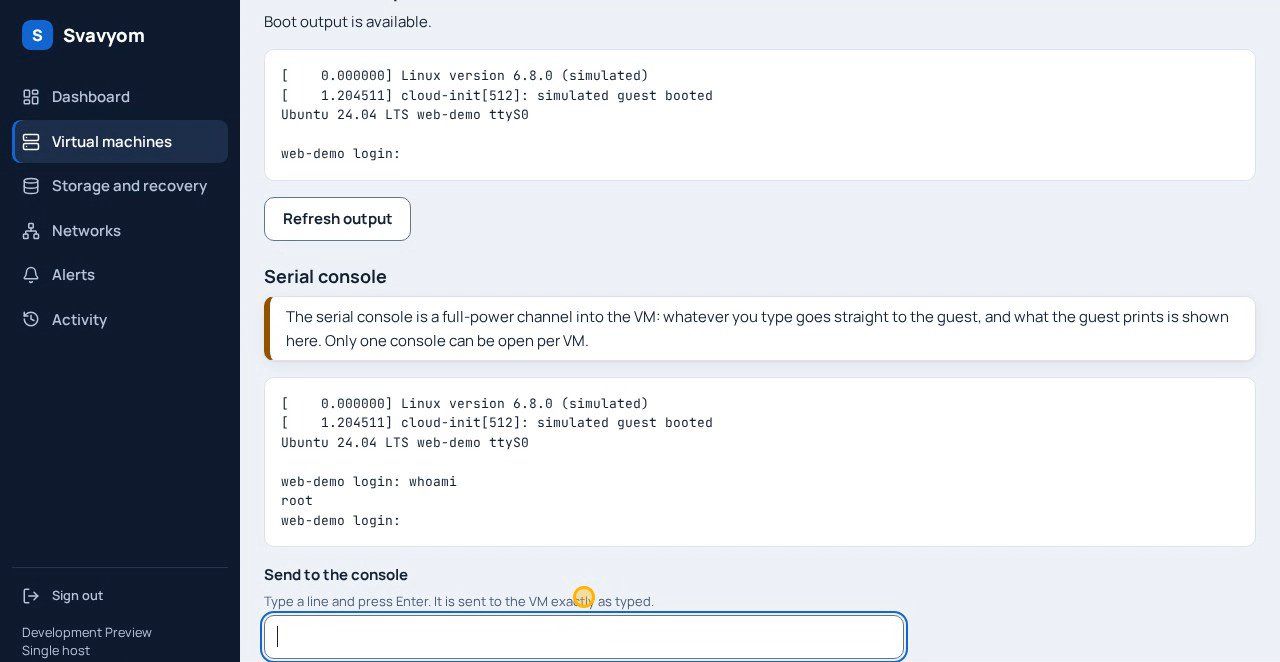
Task: Click the Refresh output button
Action: 337,219
